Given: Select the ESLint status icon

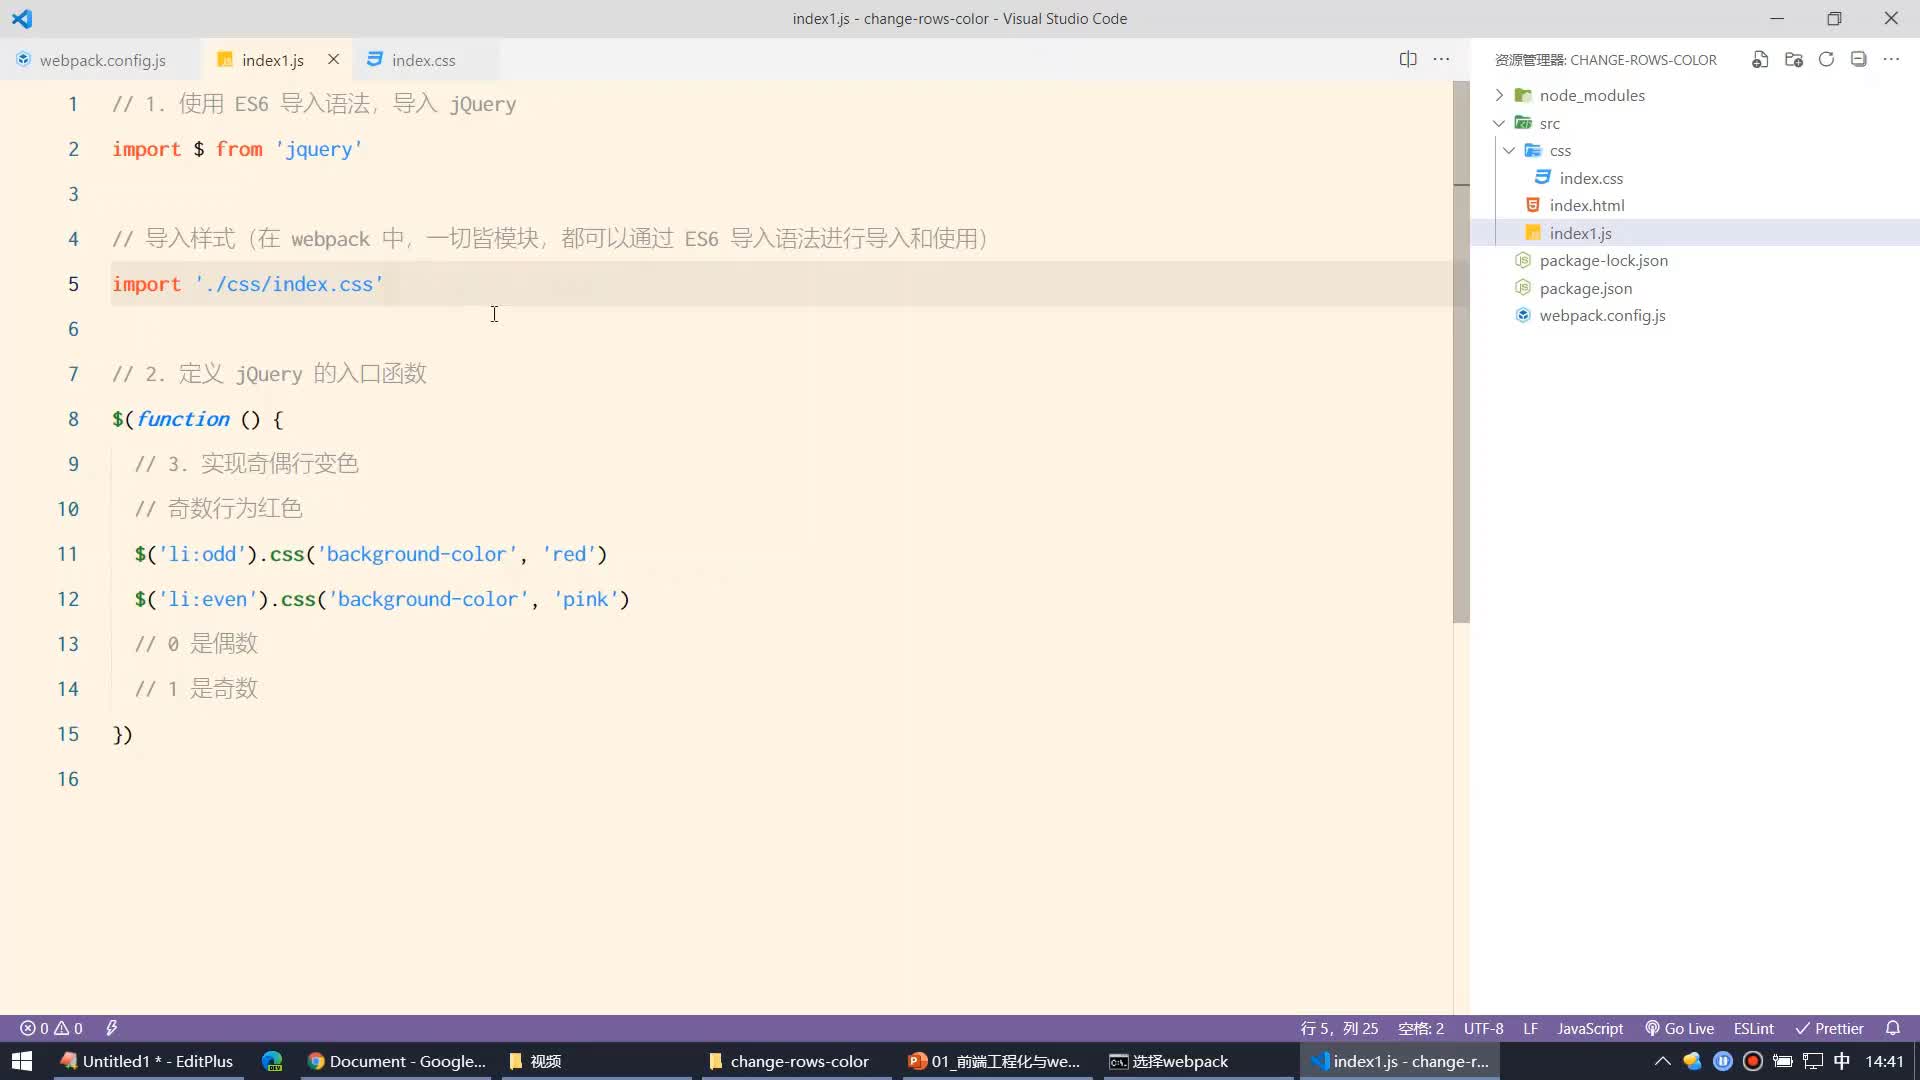Looking at the screenshot, I should (x=1754, y=1027).
